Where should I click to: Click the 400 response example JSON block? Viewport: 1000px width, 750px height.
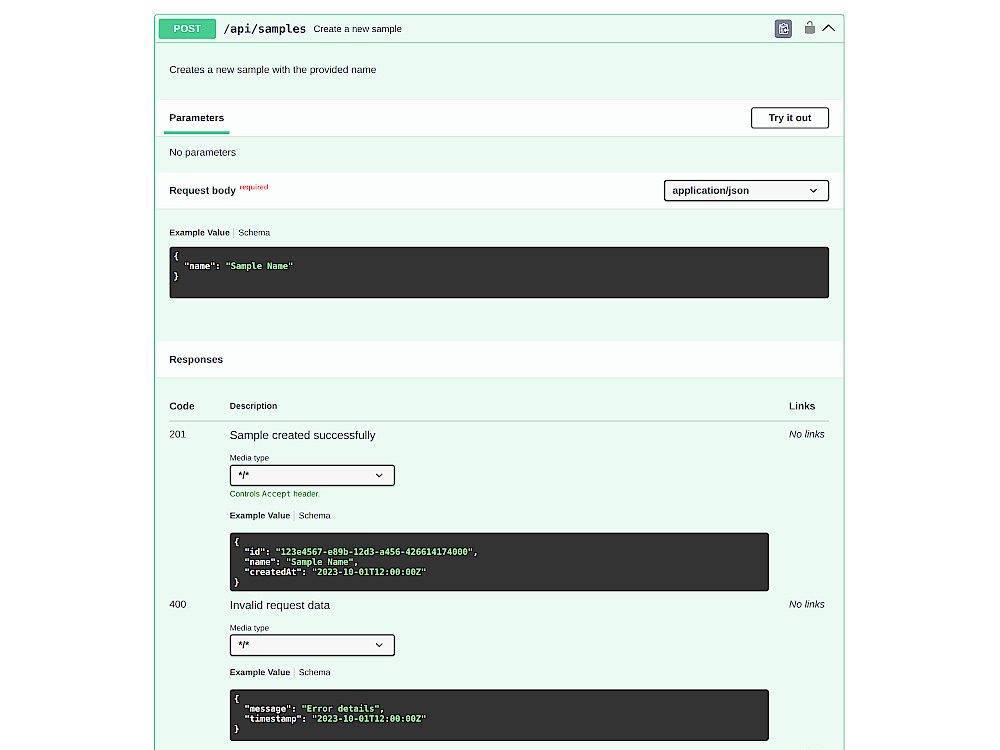(x=499, y=715)
